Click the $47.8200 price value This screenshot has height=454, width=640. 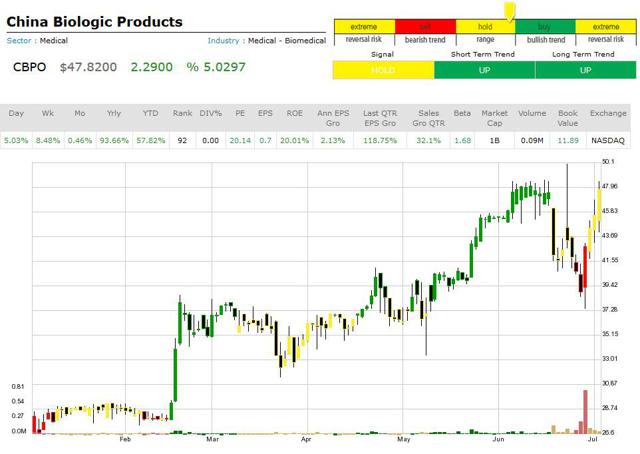(88, 67)
